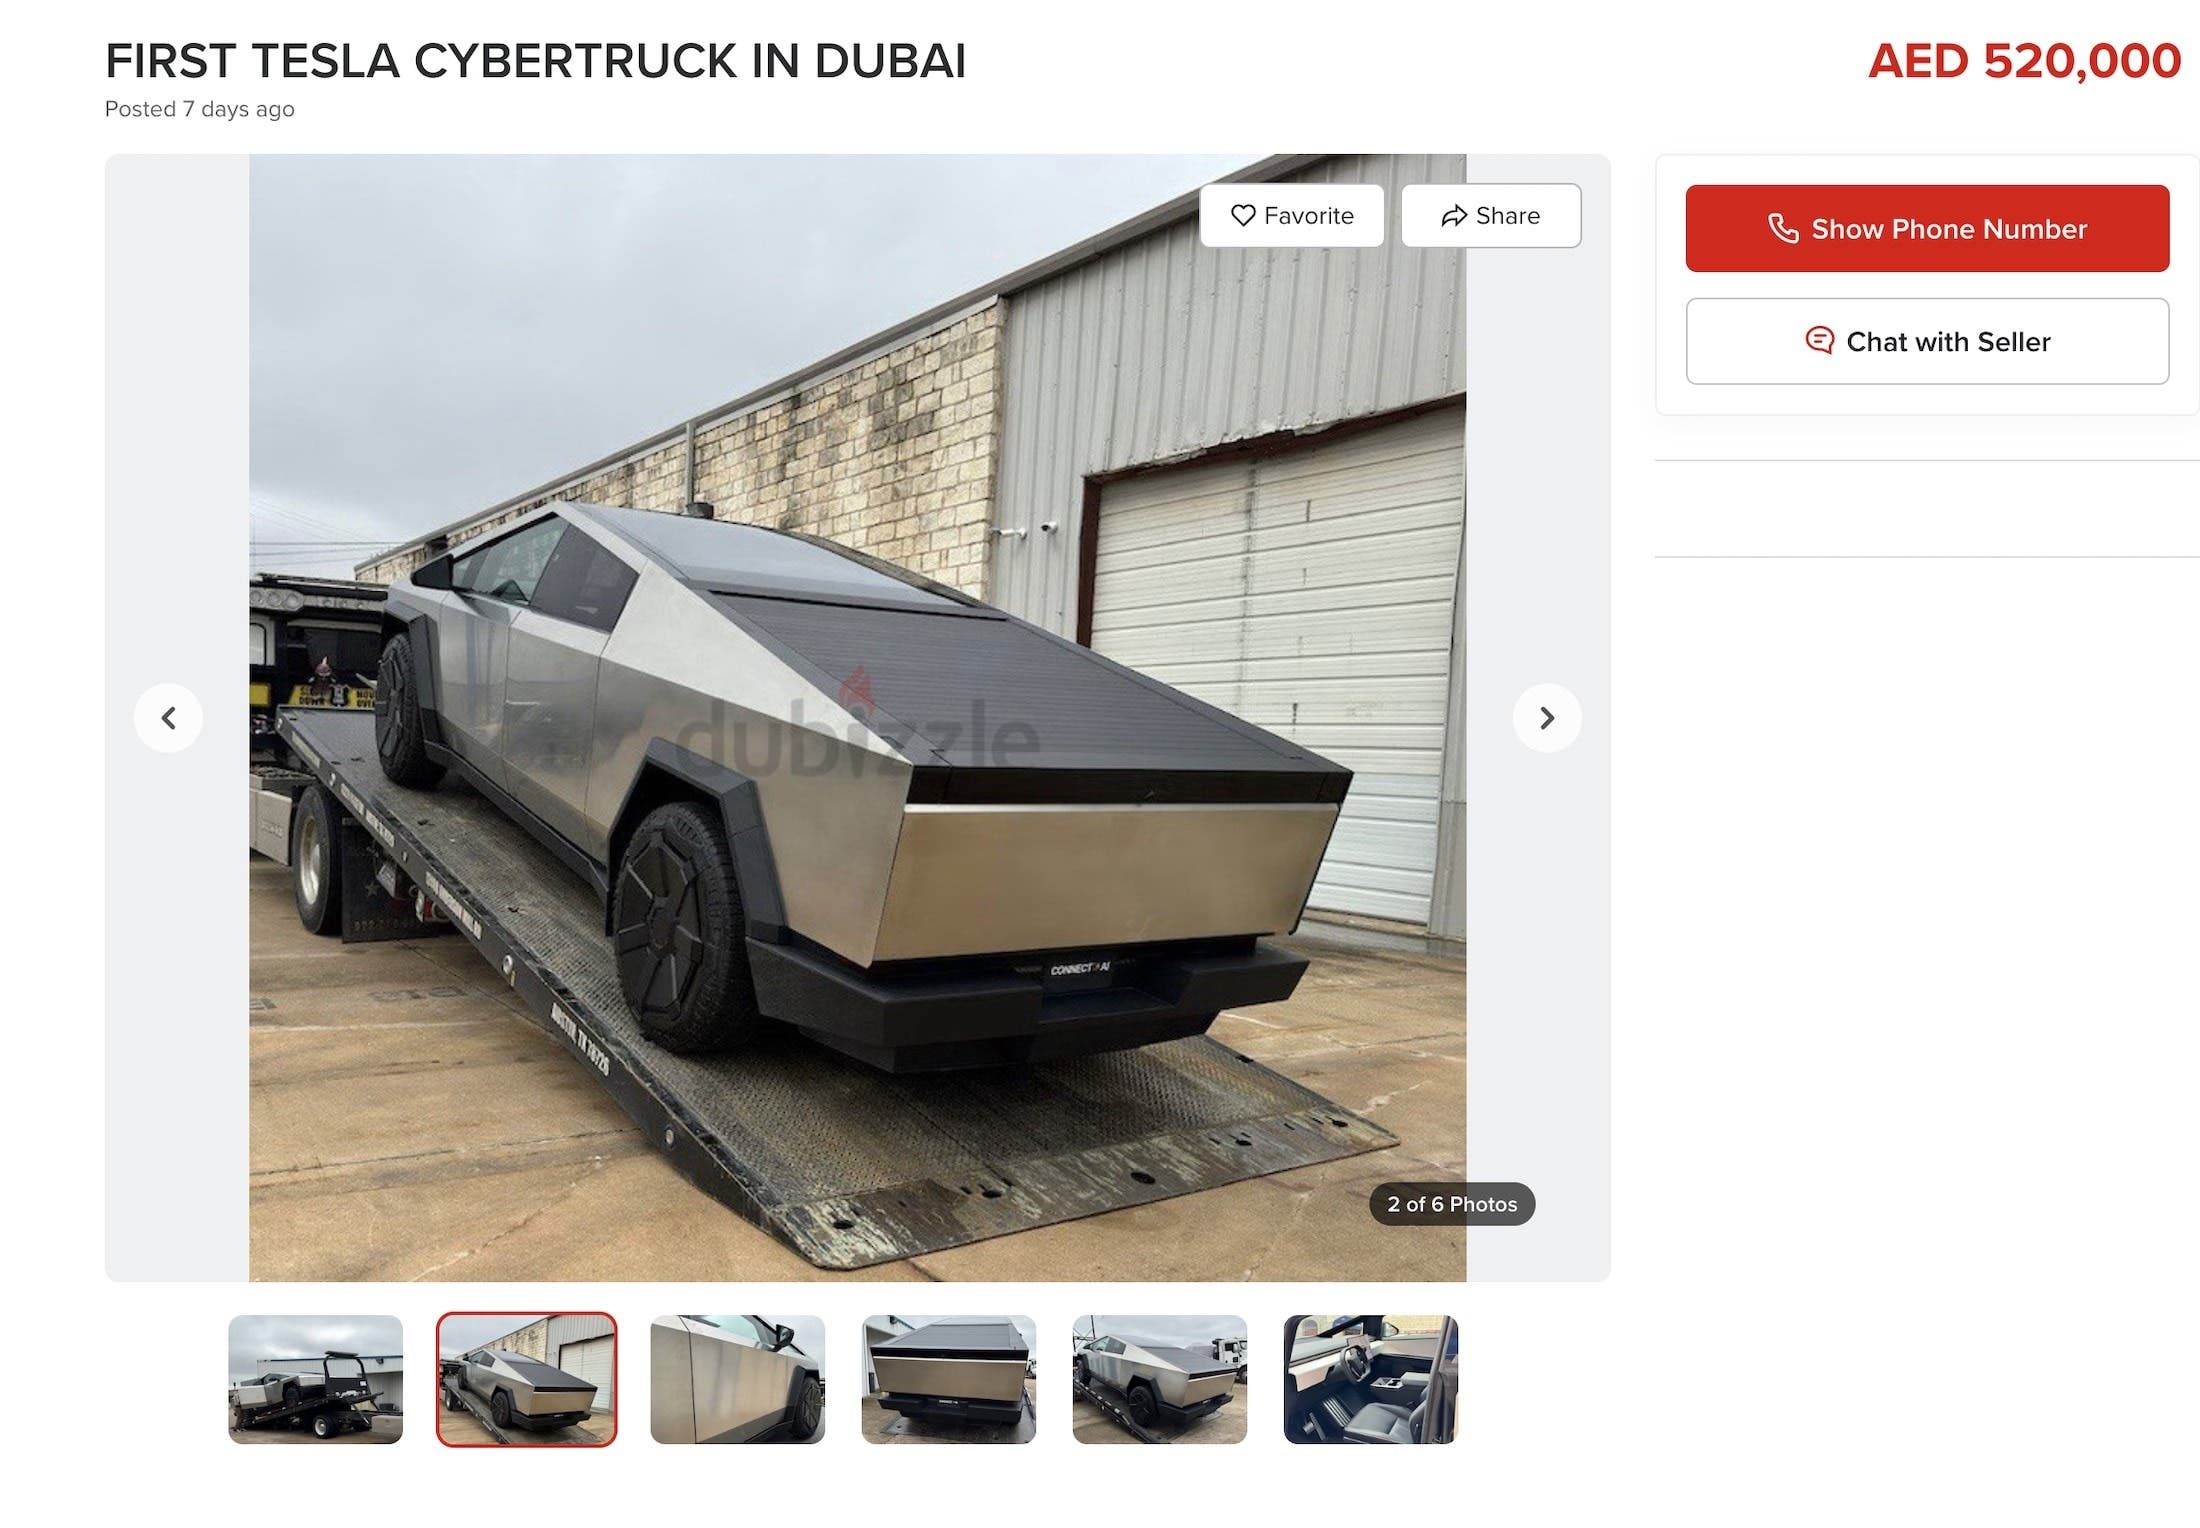Advance to the next photo arrow
The image size is (2200, 1528).
[x=1547, y=718]
